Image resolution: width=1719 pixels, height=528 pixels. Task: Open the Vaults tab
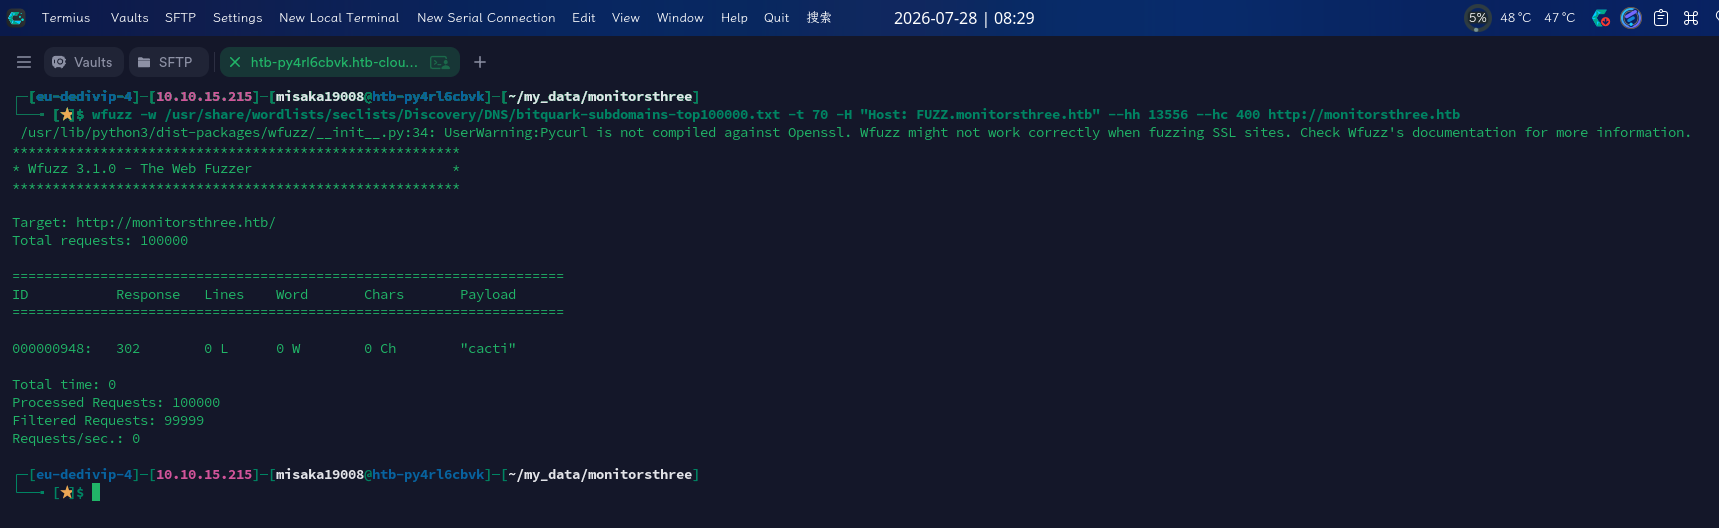pos(83,62)
